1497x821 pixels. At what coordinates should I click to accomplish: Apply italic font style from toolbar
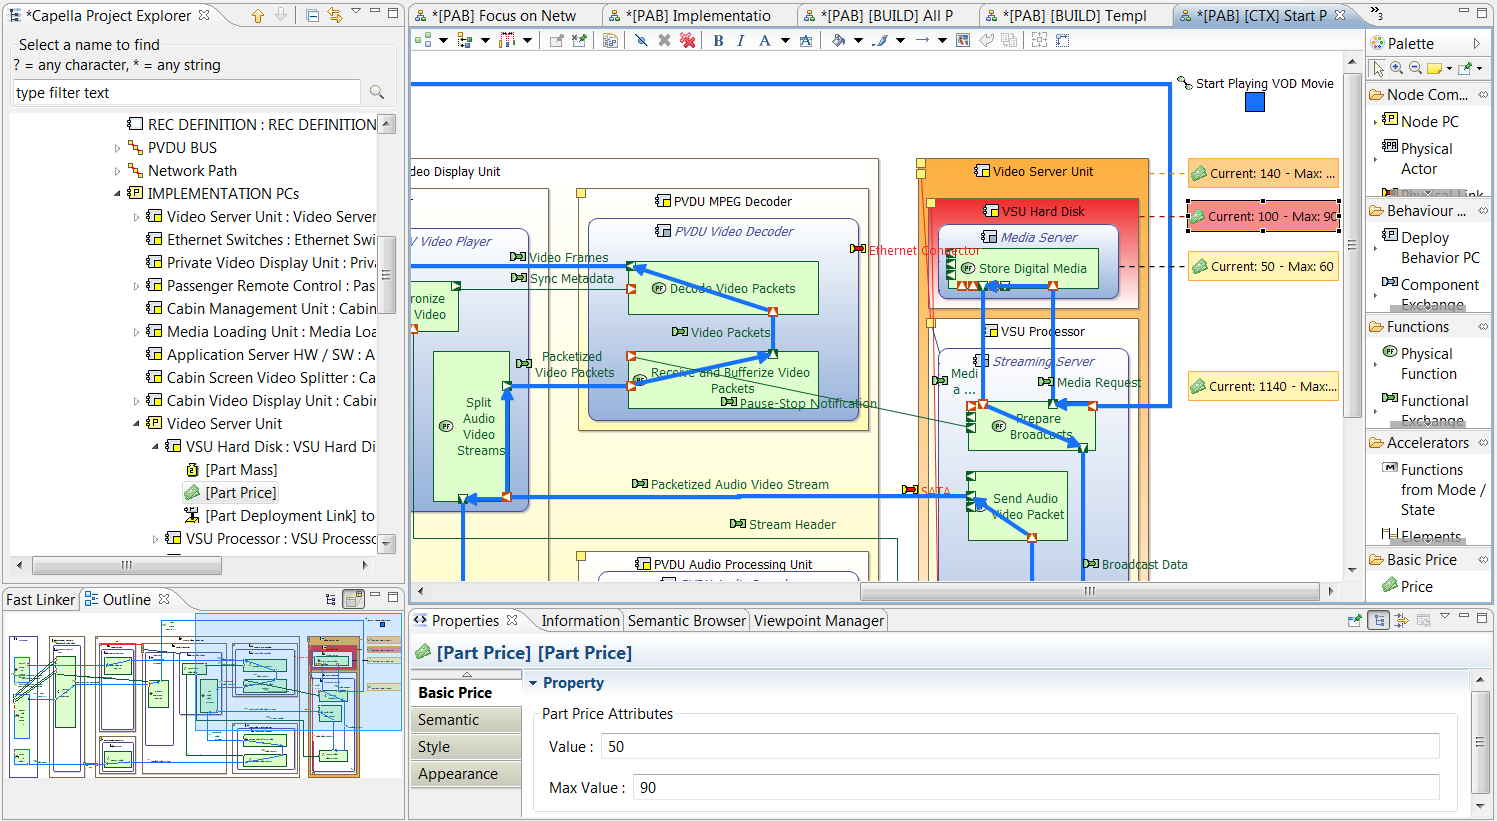[740, 40]
